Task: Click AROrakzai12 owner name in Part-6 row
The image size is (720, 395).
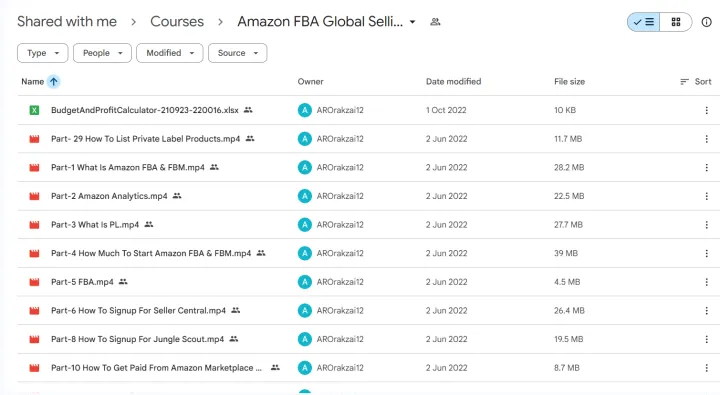Action: 340,310
